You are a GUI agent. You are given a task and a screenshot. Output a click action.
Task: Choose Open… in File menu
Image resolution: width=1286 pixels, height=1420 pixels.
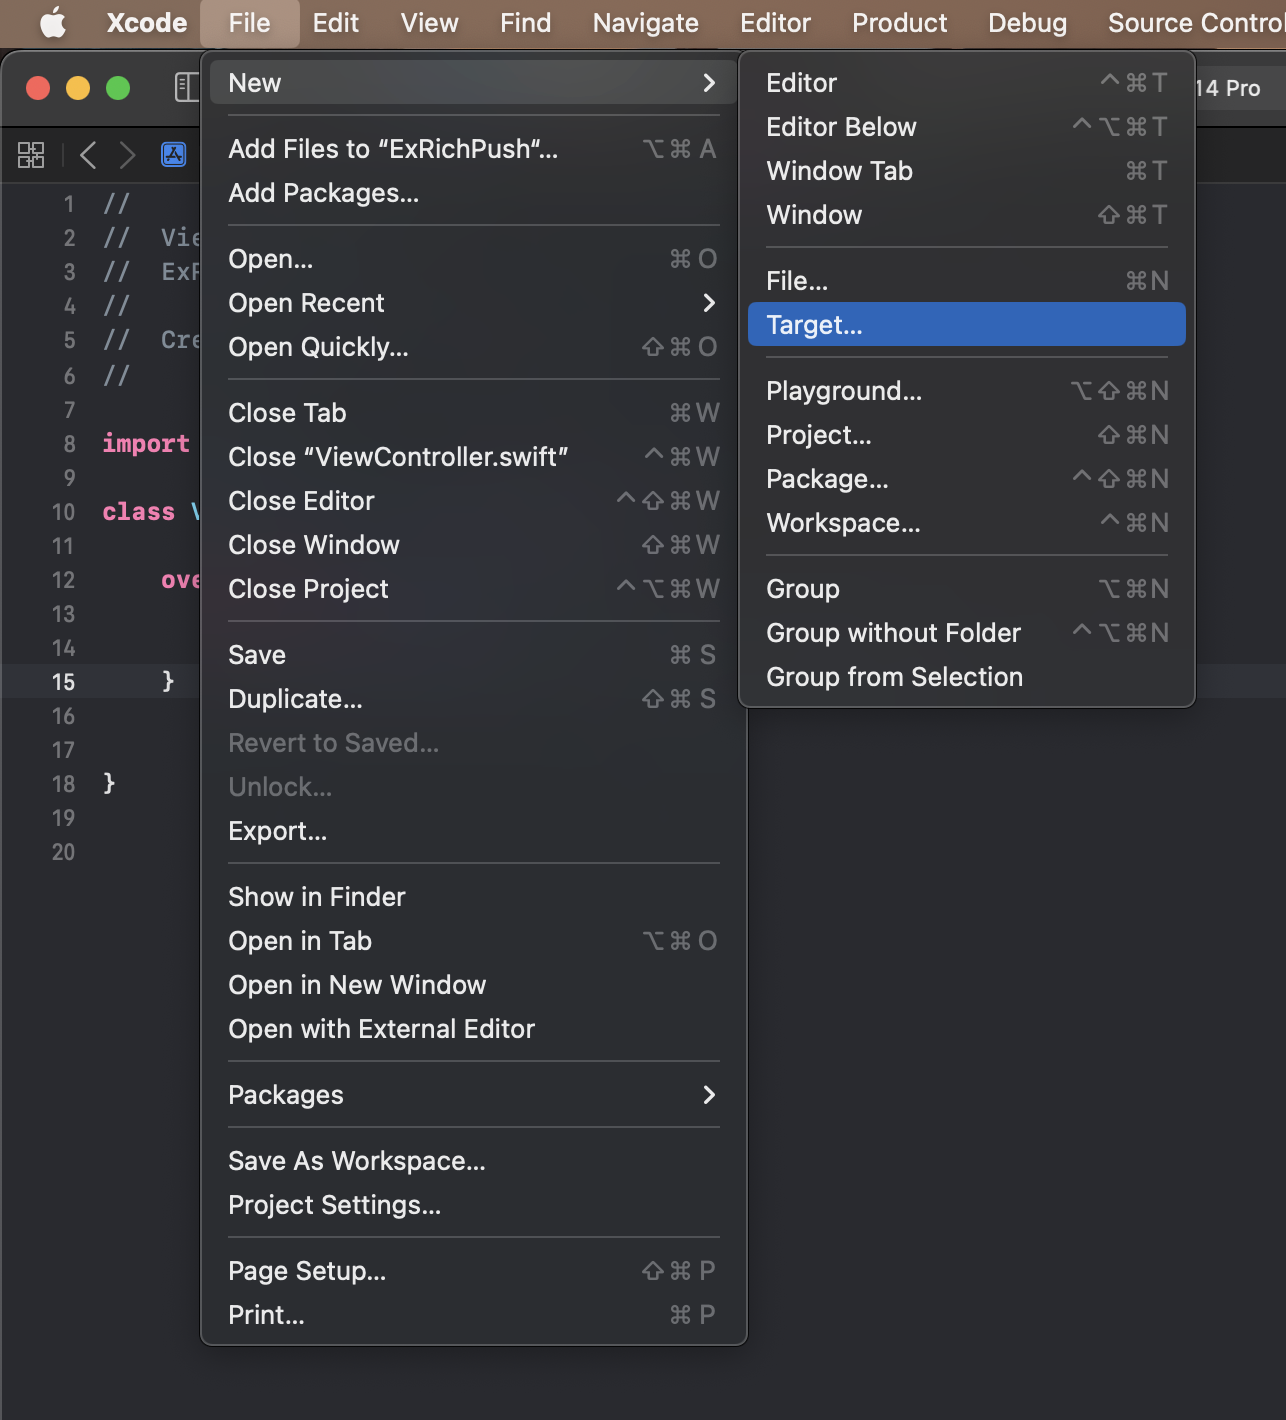tap(473, 259)
